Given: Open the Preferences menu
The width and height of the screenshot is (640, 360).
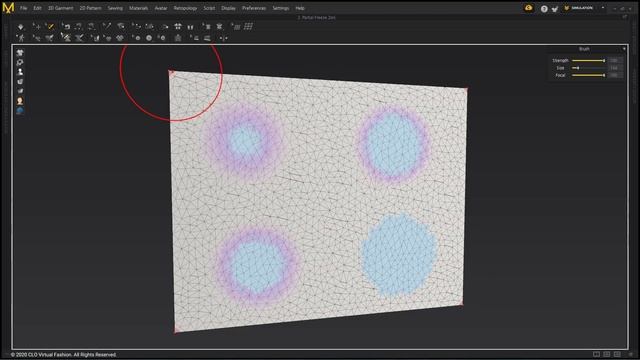Looking at the screenshot, I should pyautogui.click(x=254, y=8).
